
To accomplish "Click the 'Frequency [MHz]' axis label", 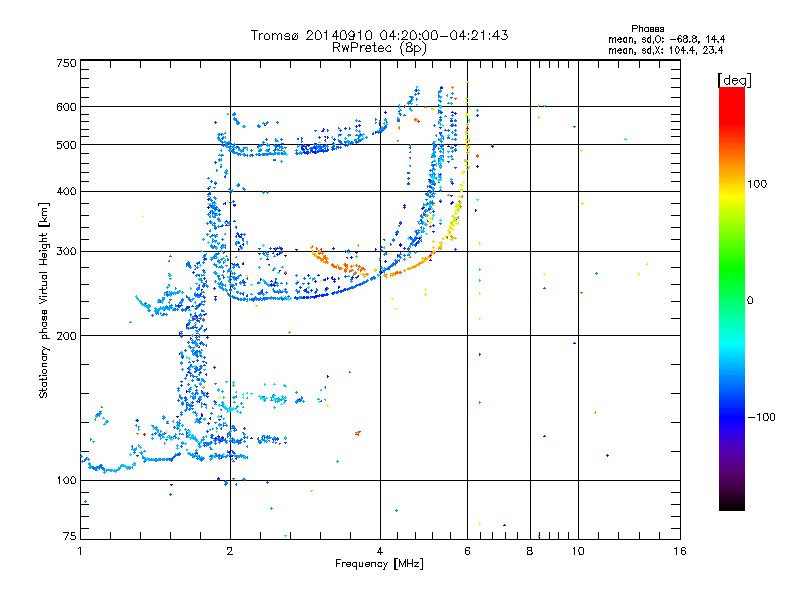I will coord(379,564).
